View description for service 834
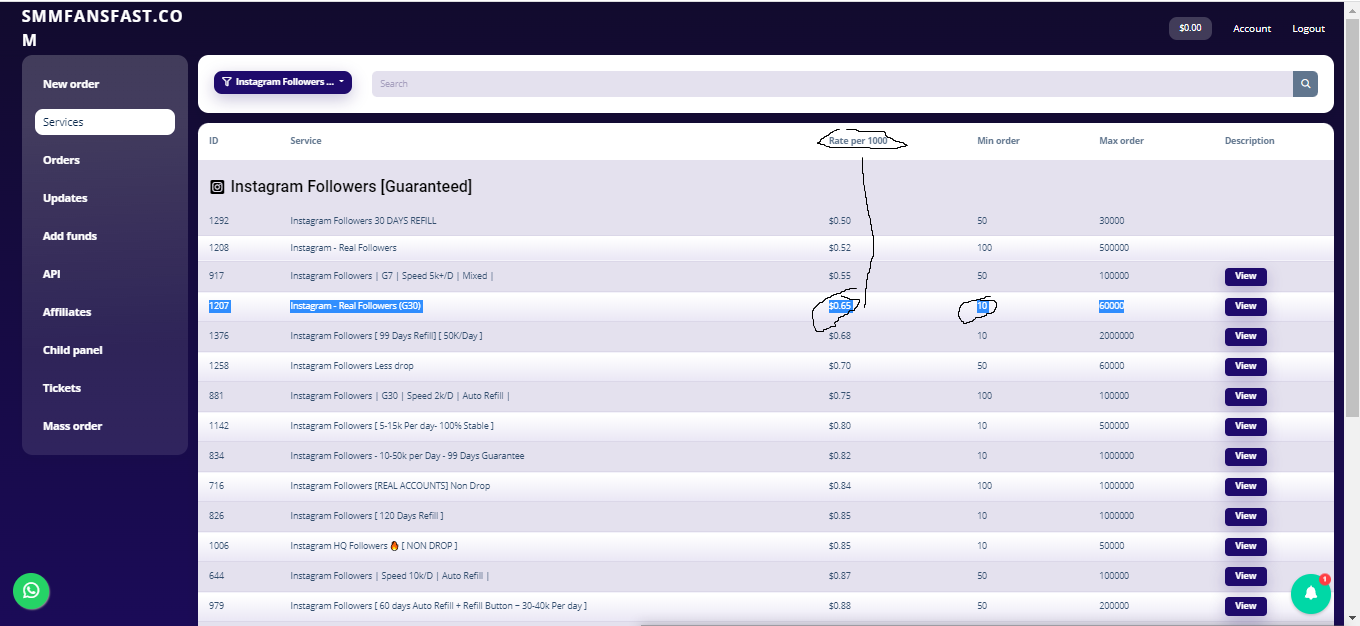The width and height of the screenshot is (1360, 626). (x=1245, y=456)
